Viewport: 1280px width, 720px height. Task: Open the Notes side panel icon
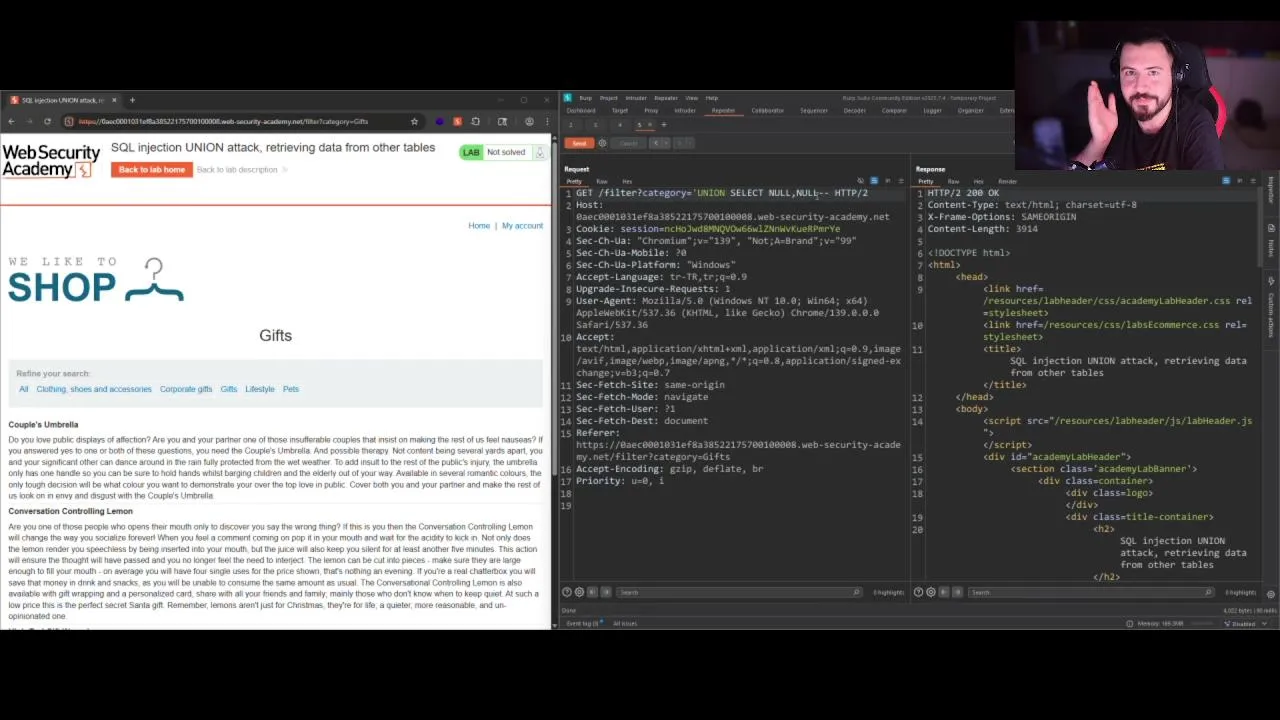point(1271,228)
